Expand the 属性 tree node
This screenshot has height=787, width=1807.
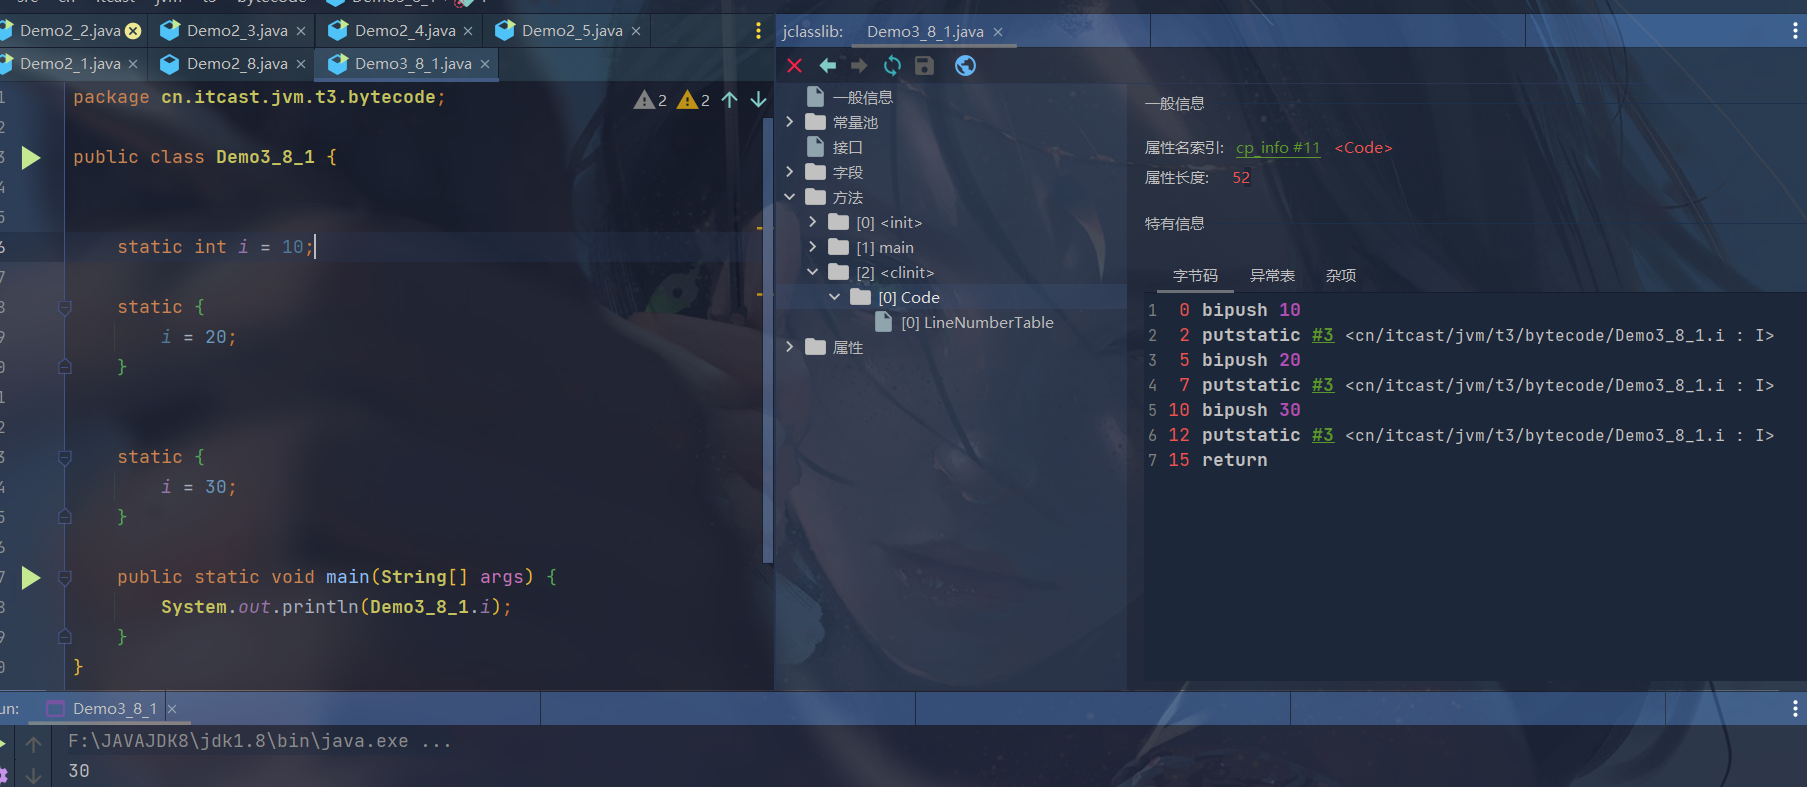pos(790,347)
